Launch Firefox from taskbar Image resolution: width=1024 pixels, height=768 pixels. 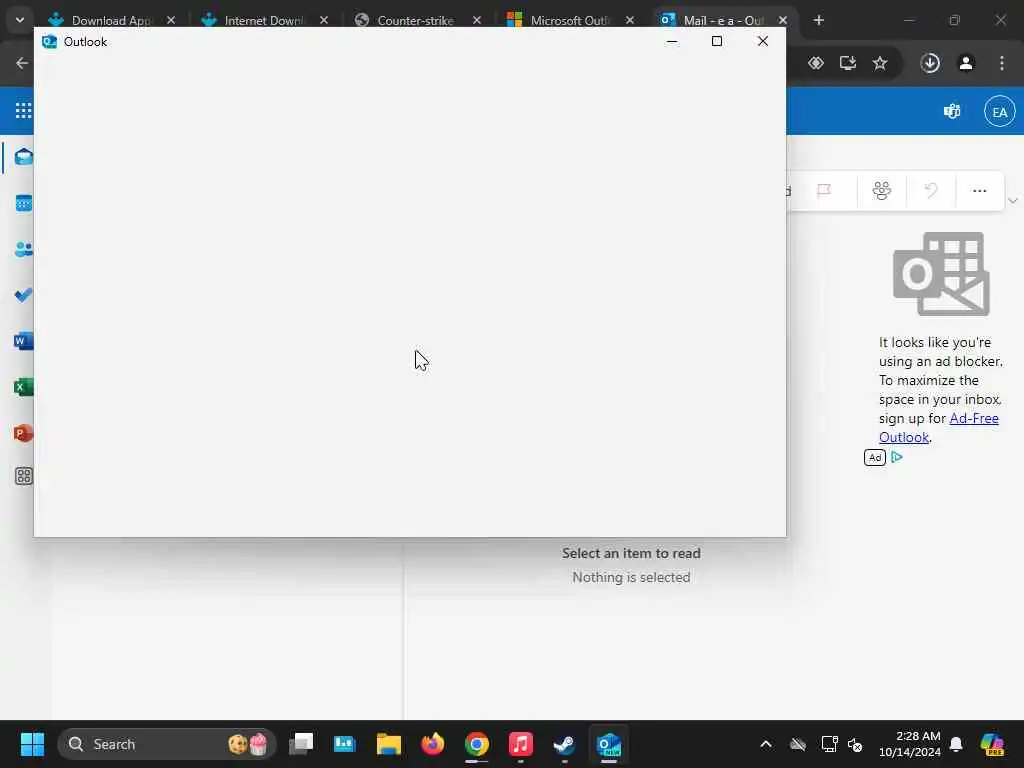(432, 744)
